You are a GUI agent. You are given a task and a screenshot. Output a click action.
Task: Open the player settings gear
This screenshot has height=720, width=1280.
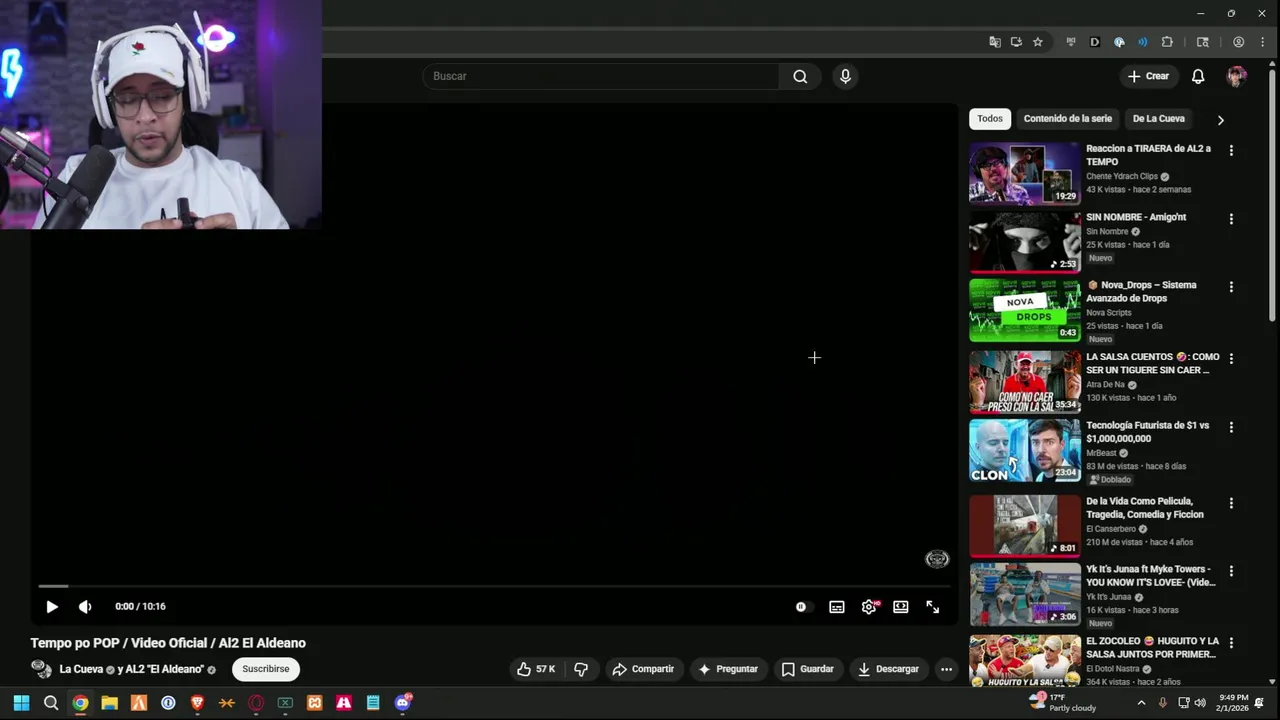869,607
